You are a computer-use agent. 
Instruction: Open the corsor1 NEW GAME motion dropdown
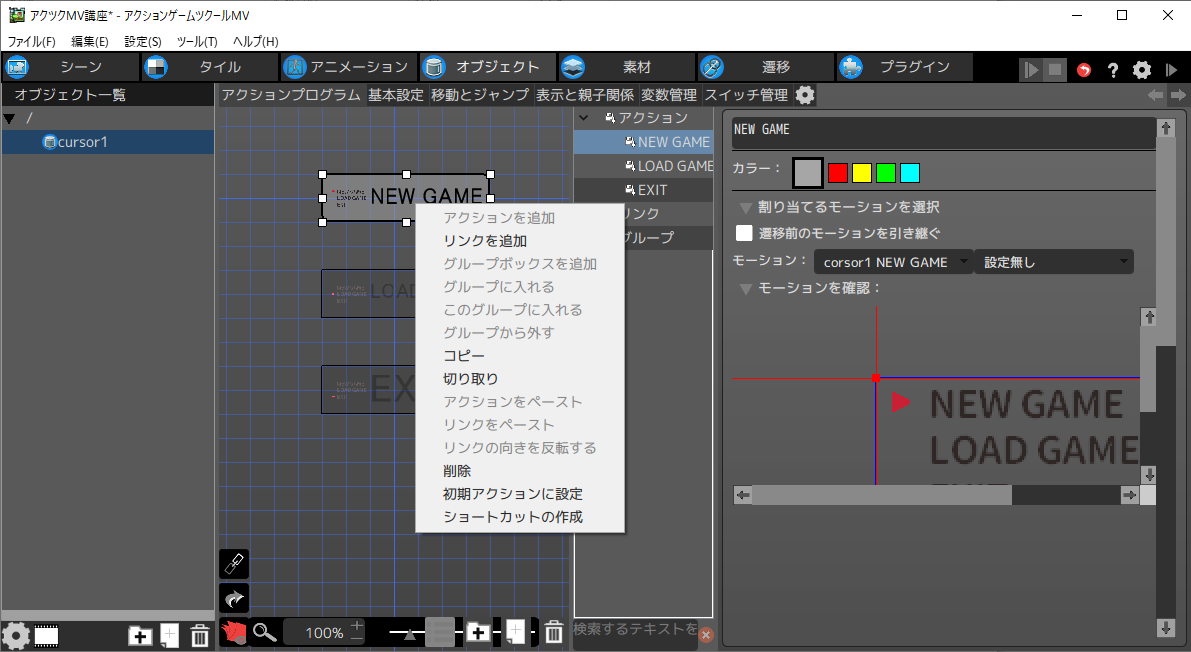point(893,262)
